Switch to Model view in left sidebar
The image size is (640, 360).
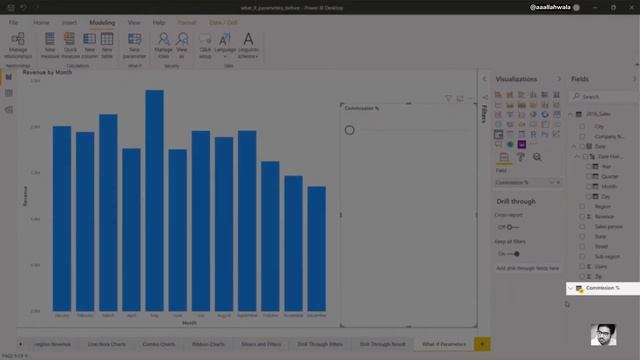(x=9, y=110)
